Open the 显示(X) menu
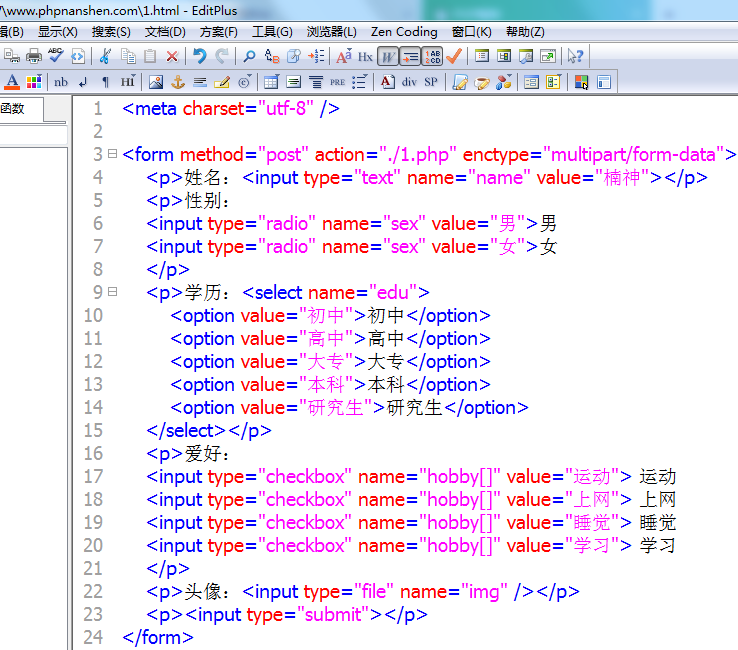The image size is (738, 650). (57, 32)
